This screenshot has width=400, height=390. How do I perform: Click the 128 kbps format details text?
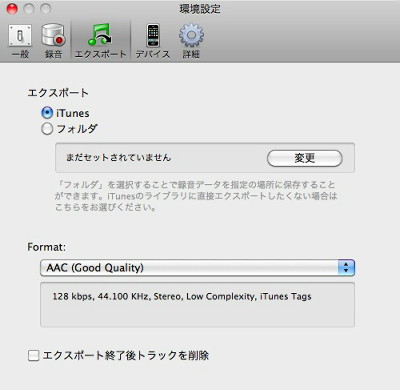[x=182, y=296]
